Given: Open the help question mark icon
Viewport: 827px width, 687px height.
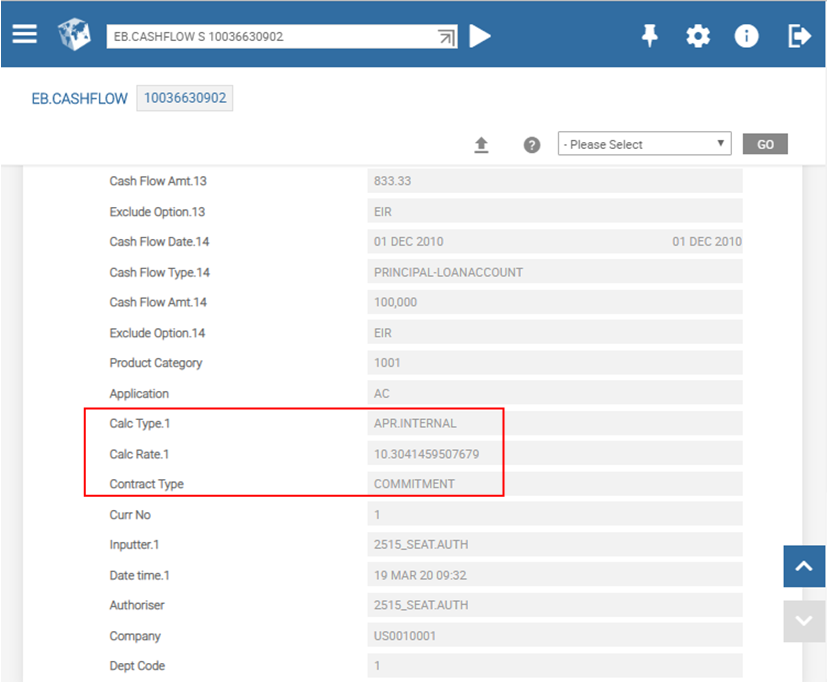Looking at the screenshot, I should pyautogui.click(x=532, y=145).
